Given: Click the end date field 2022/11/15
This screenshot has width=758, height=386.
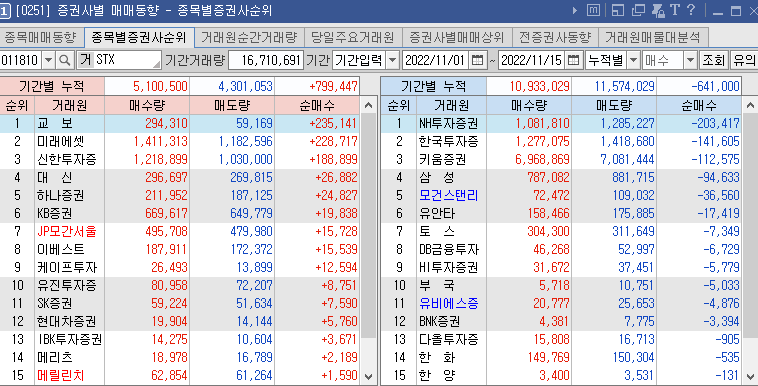Looking at the screenshot, I should (x=531, y=60).
